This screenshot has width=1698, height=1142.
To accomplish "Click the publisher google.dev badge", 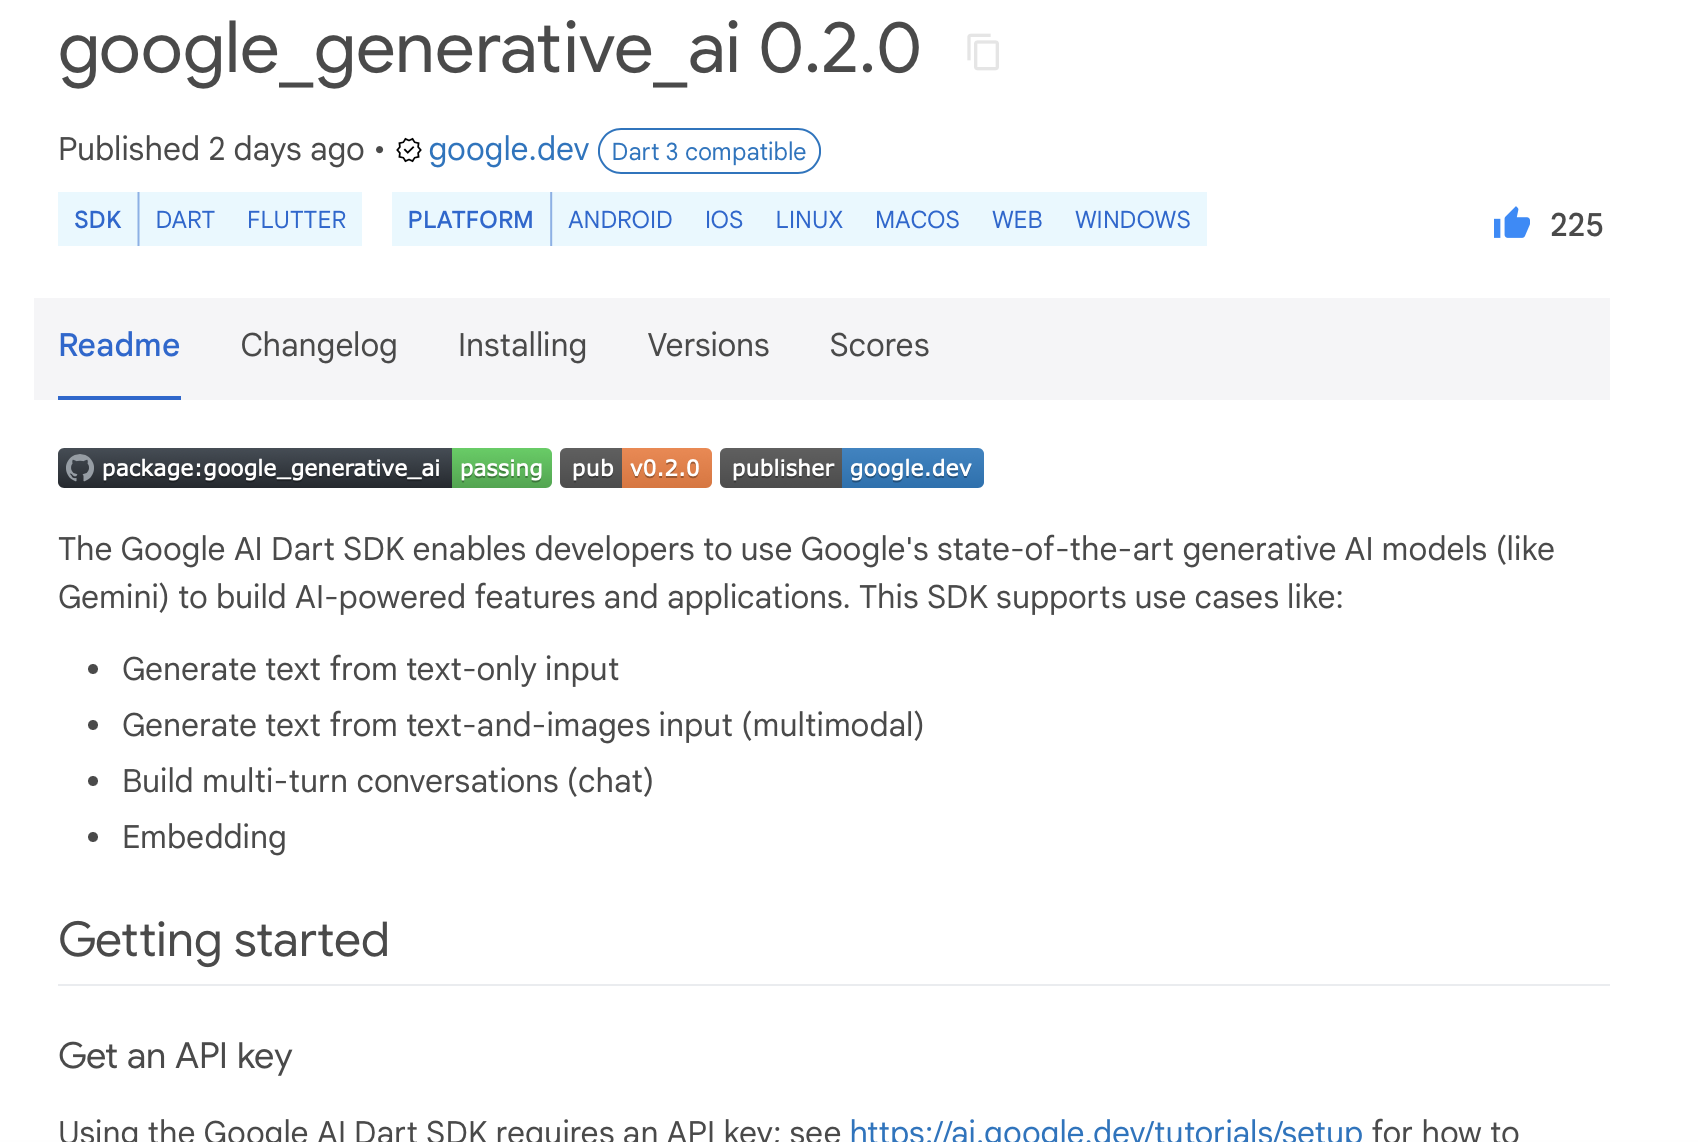I will (852, 468).
